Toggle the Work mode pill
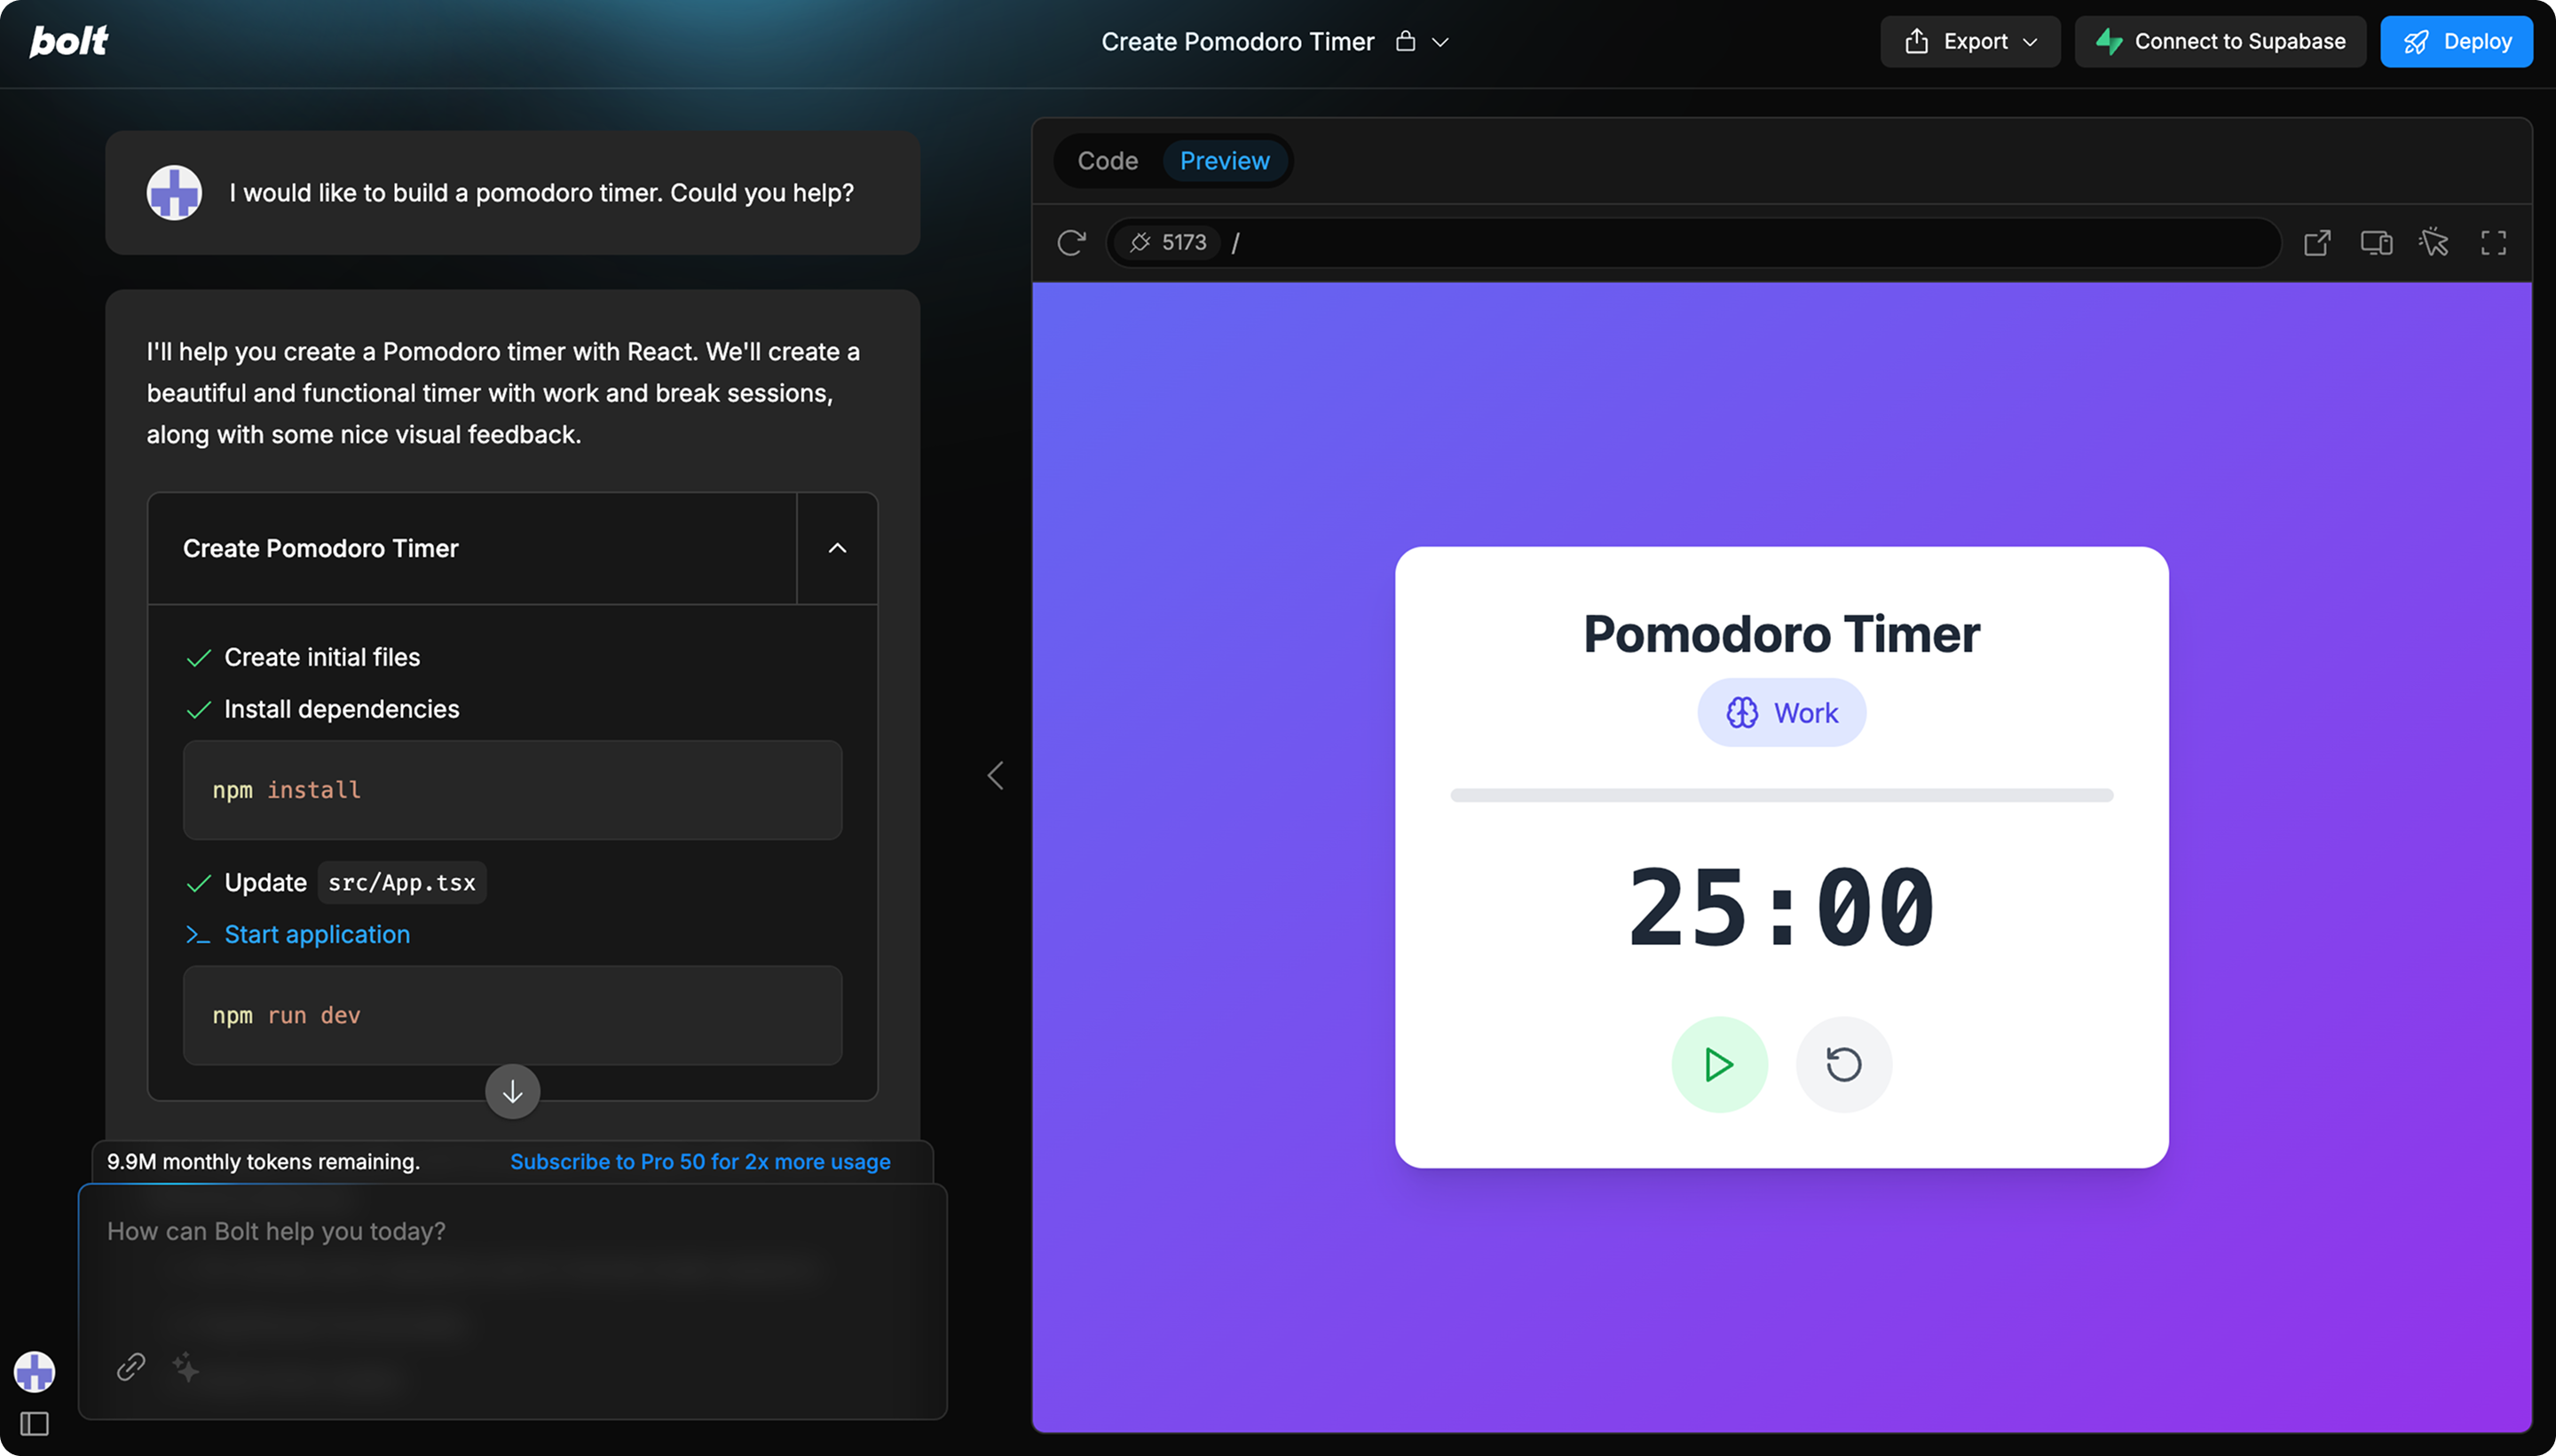The image size is (2556, 1456). click(x=1781, y=713)
